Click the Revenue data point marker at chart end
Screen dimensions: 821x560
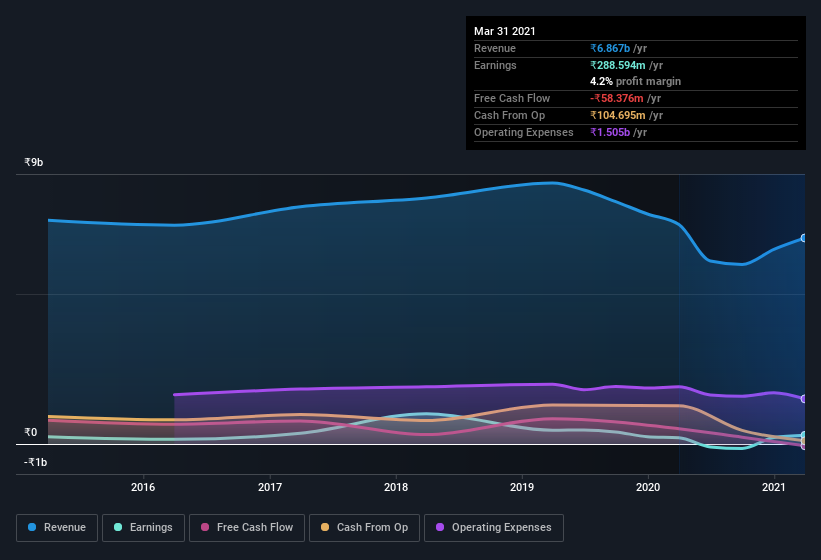804,238
